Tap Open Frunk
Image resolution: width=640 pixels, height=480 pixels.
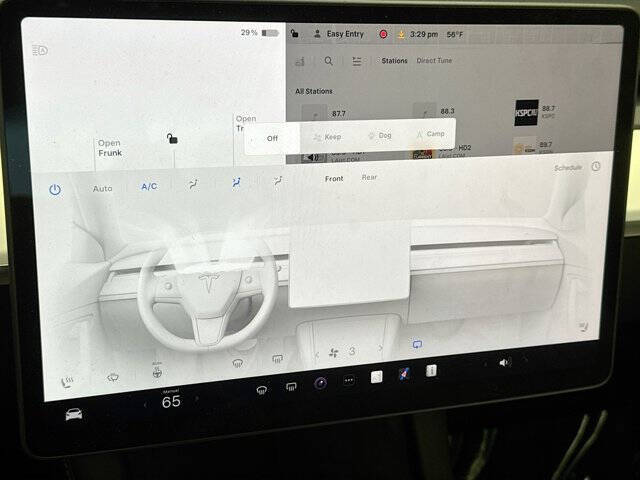click(110, 148)
